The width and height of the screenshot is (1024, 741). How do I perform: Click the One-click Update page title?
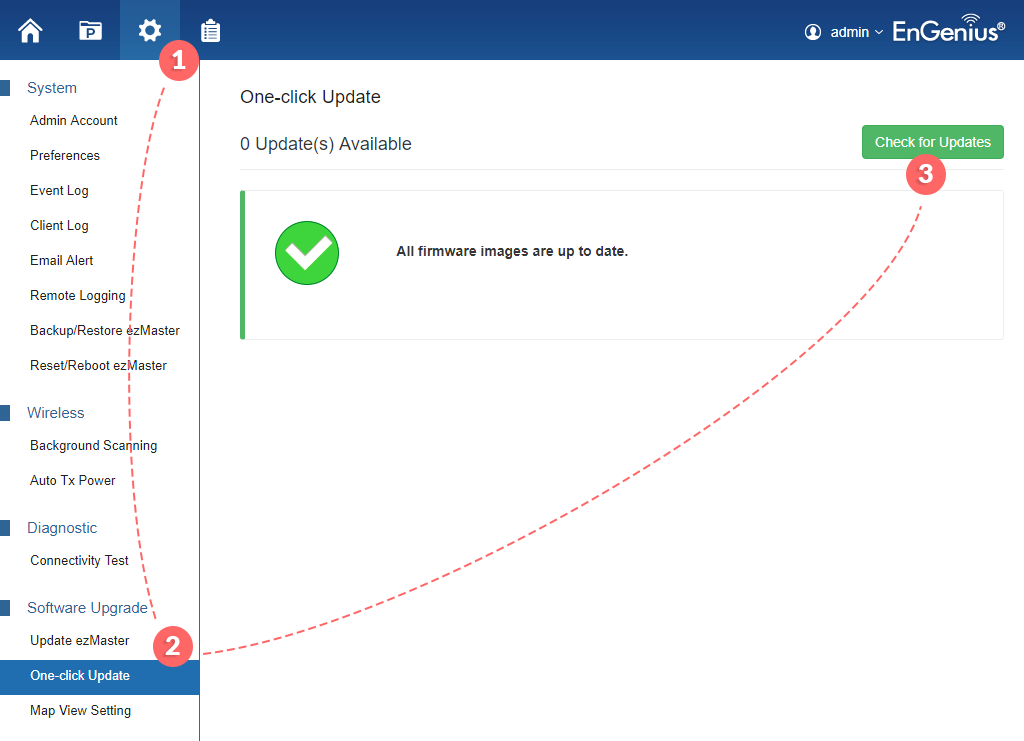pos(310,97)
